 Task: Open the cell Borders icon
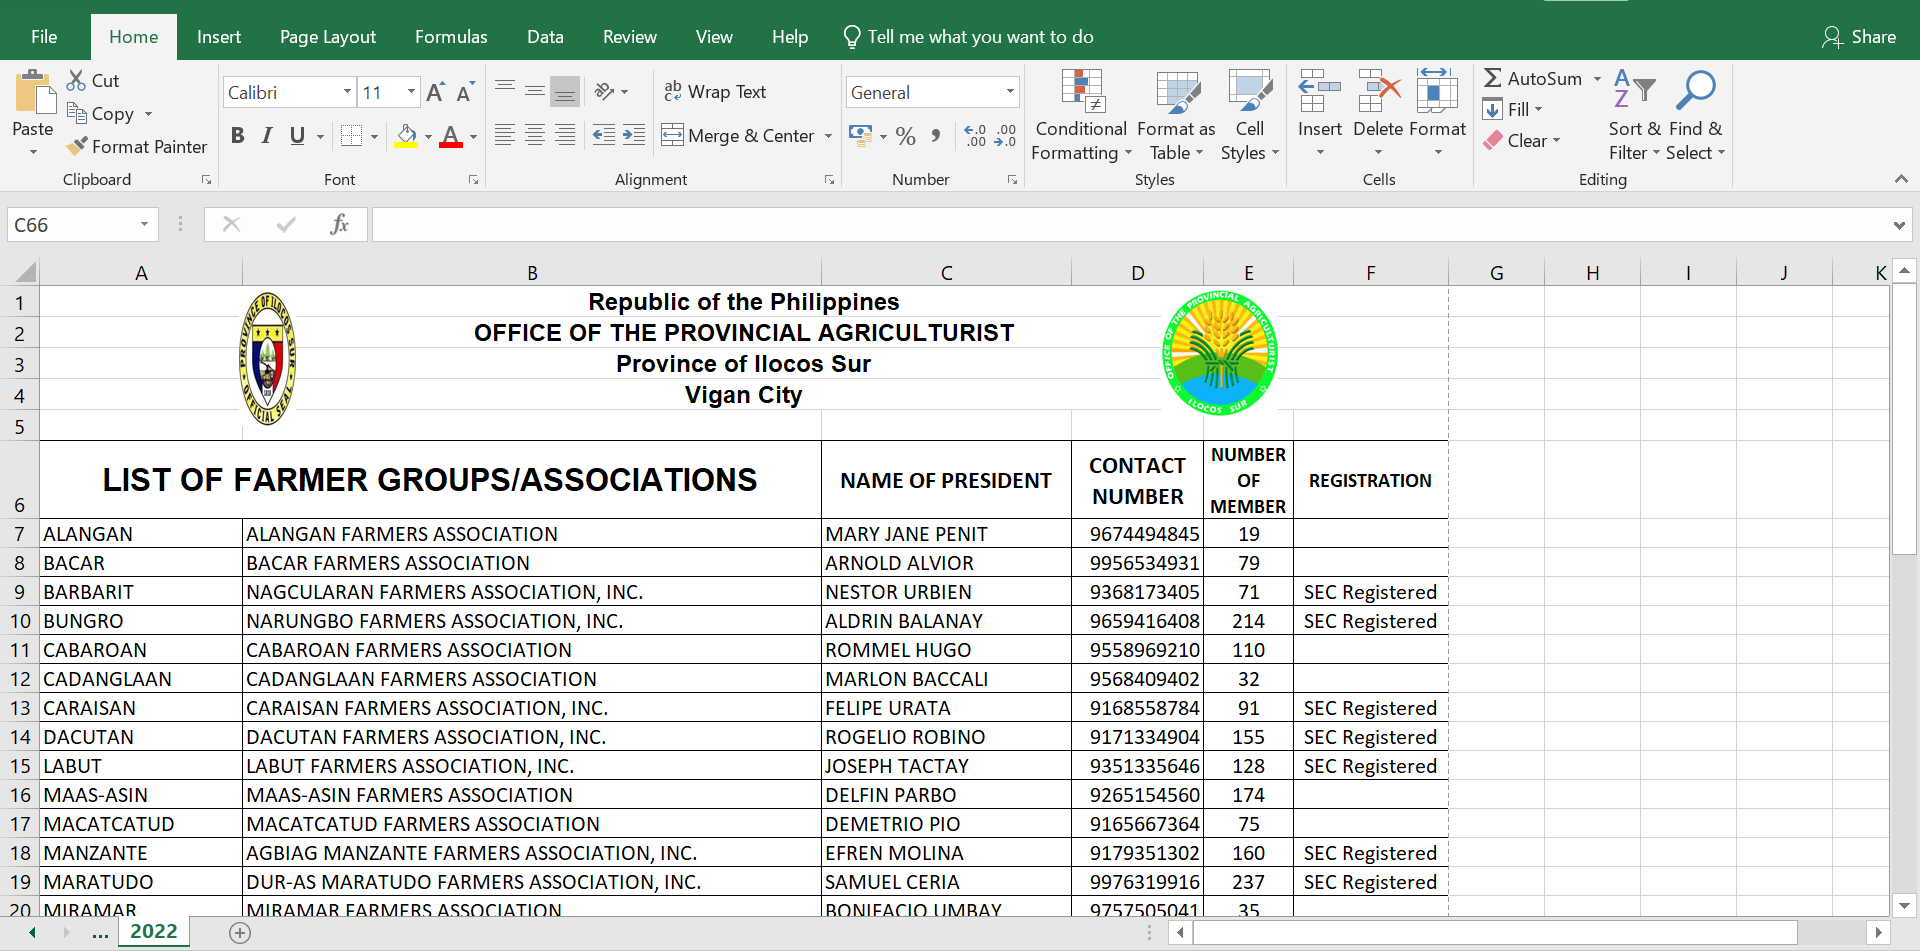pos(351,135)
